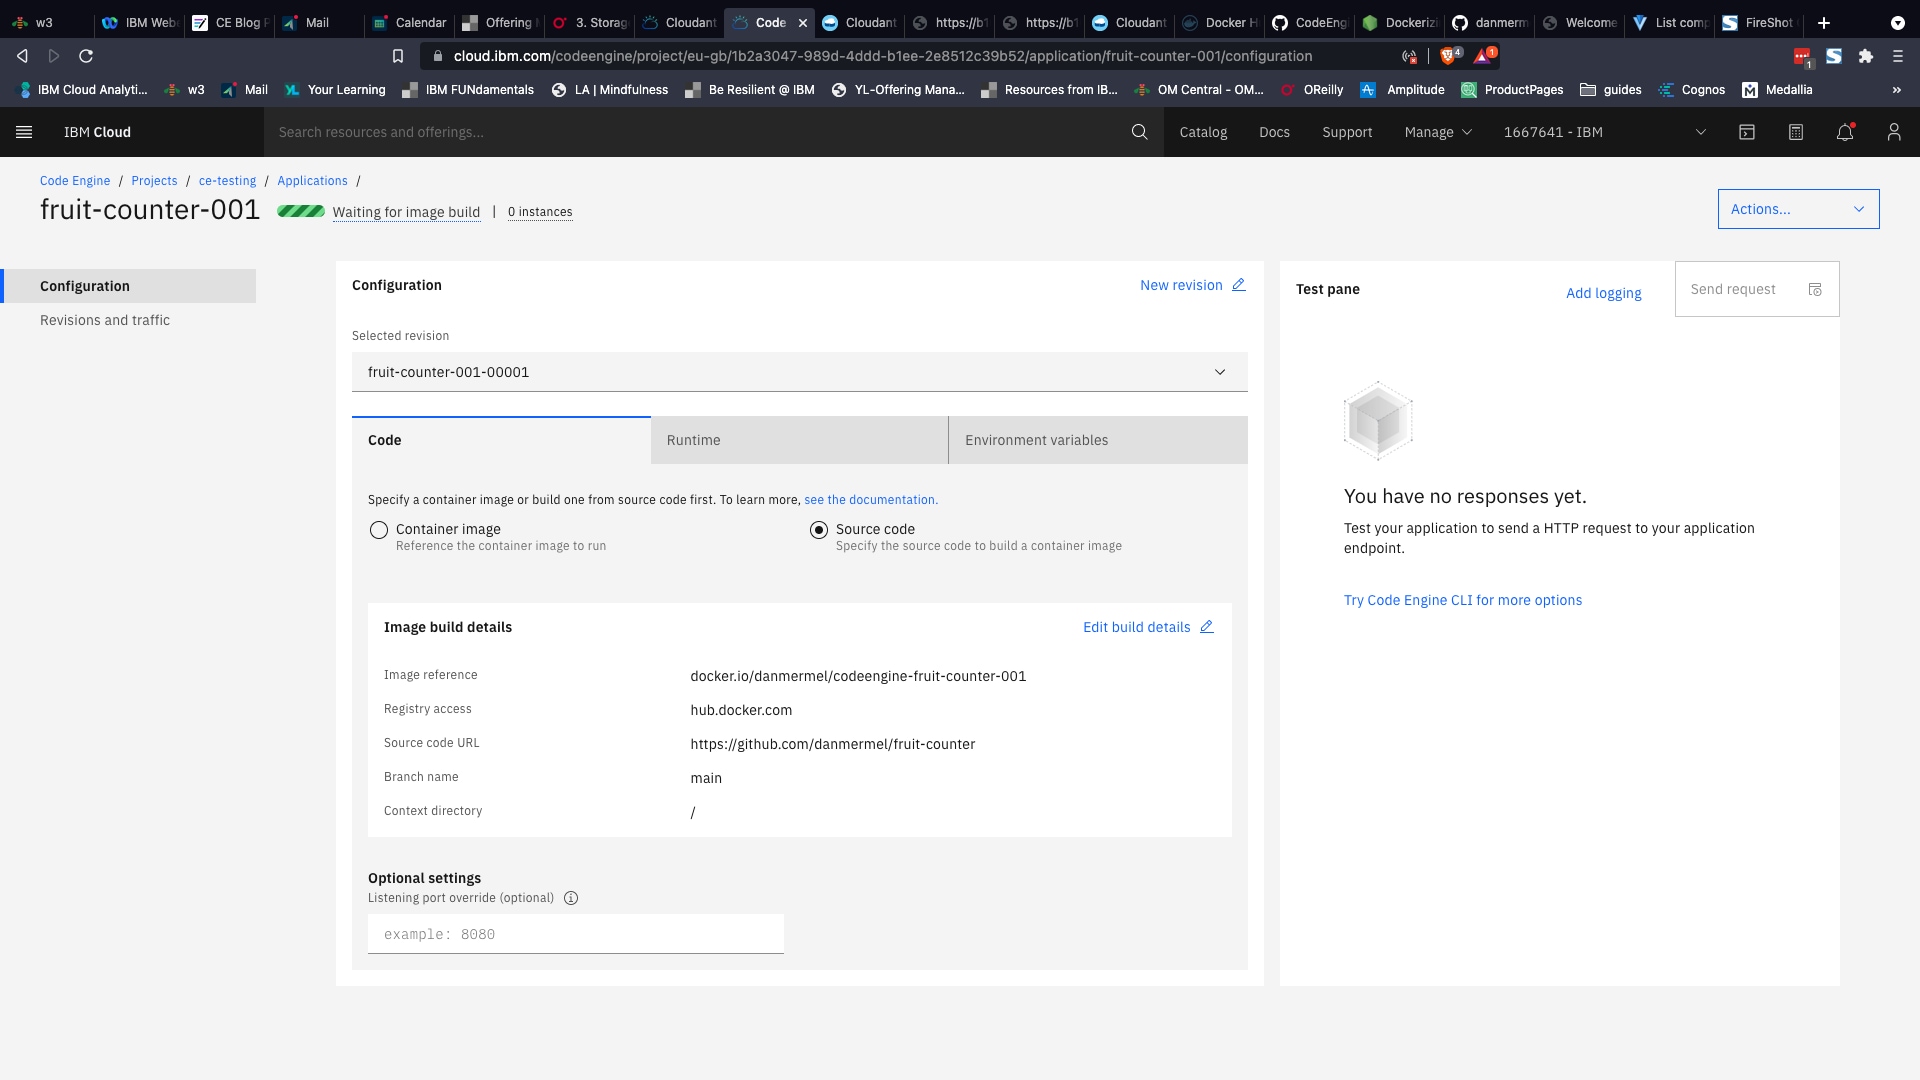Switch to the Environment variables tab
This screenshot has height=1080, width=1920.
point(1098,440)
